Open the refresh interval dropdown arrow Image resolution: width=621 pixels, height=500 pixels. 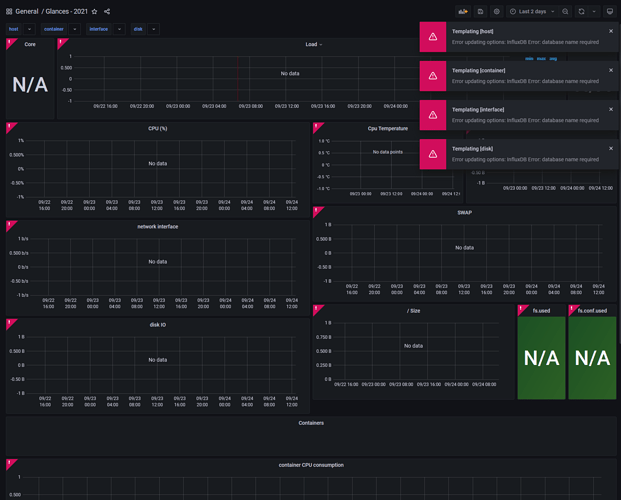[594, 11]
